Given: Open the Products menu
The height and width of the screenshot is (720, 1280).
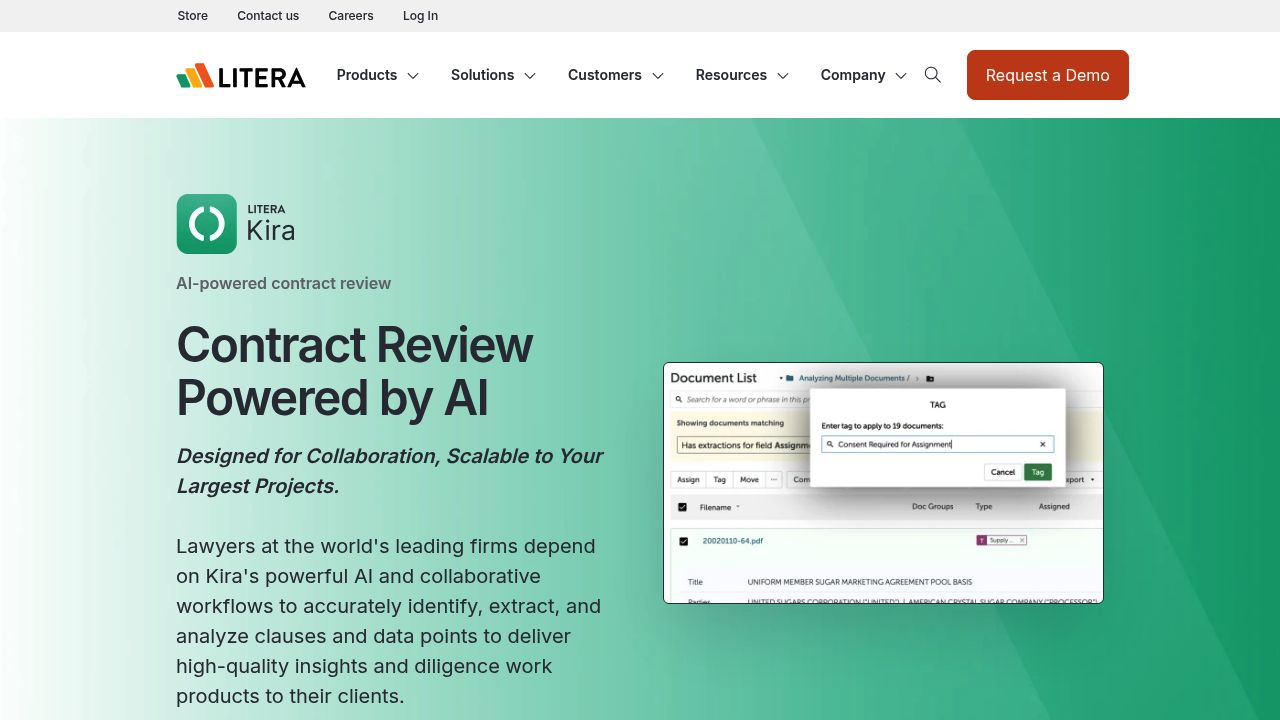Looking at the screenshot, I should click(x=367, y=75).
